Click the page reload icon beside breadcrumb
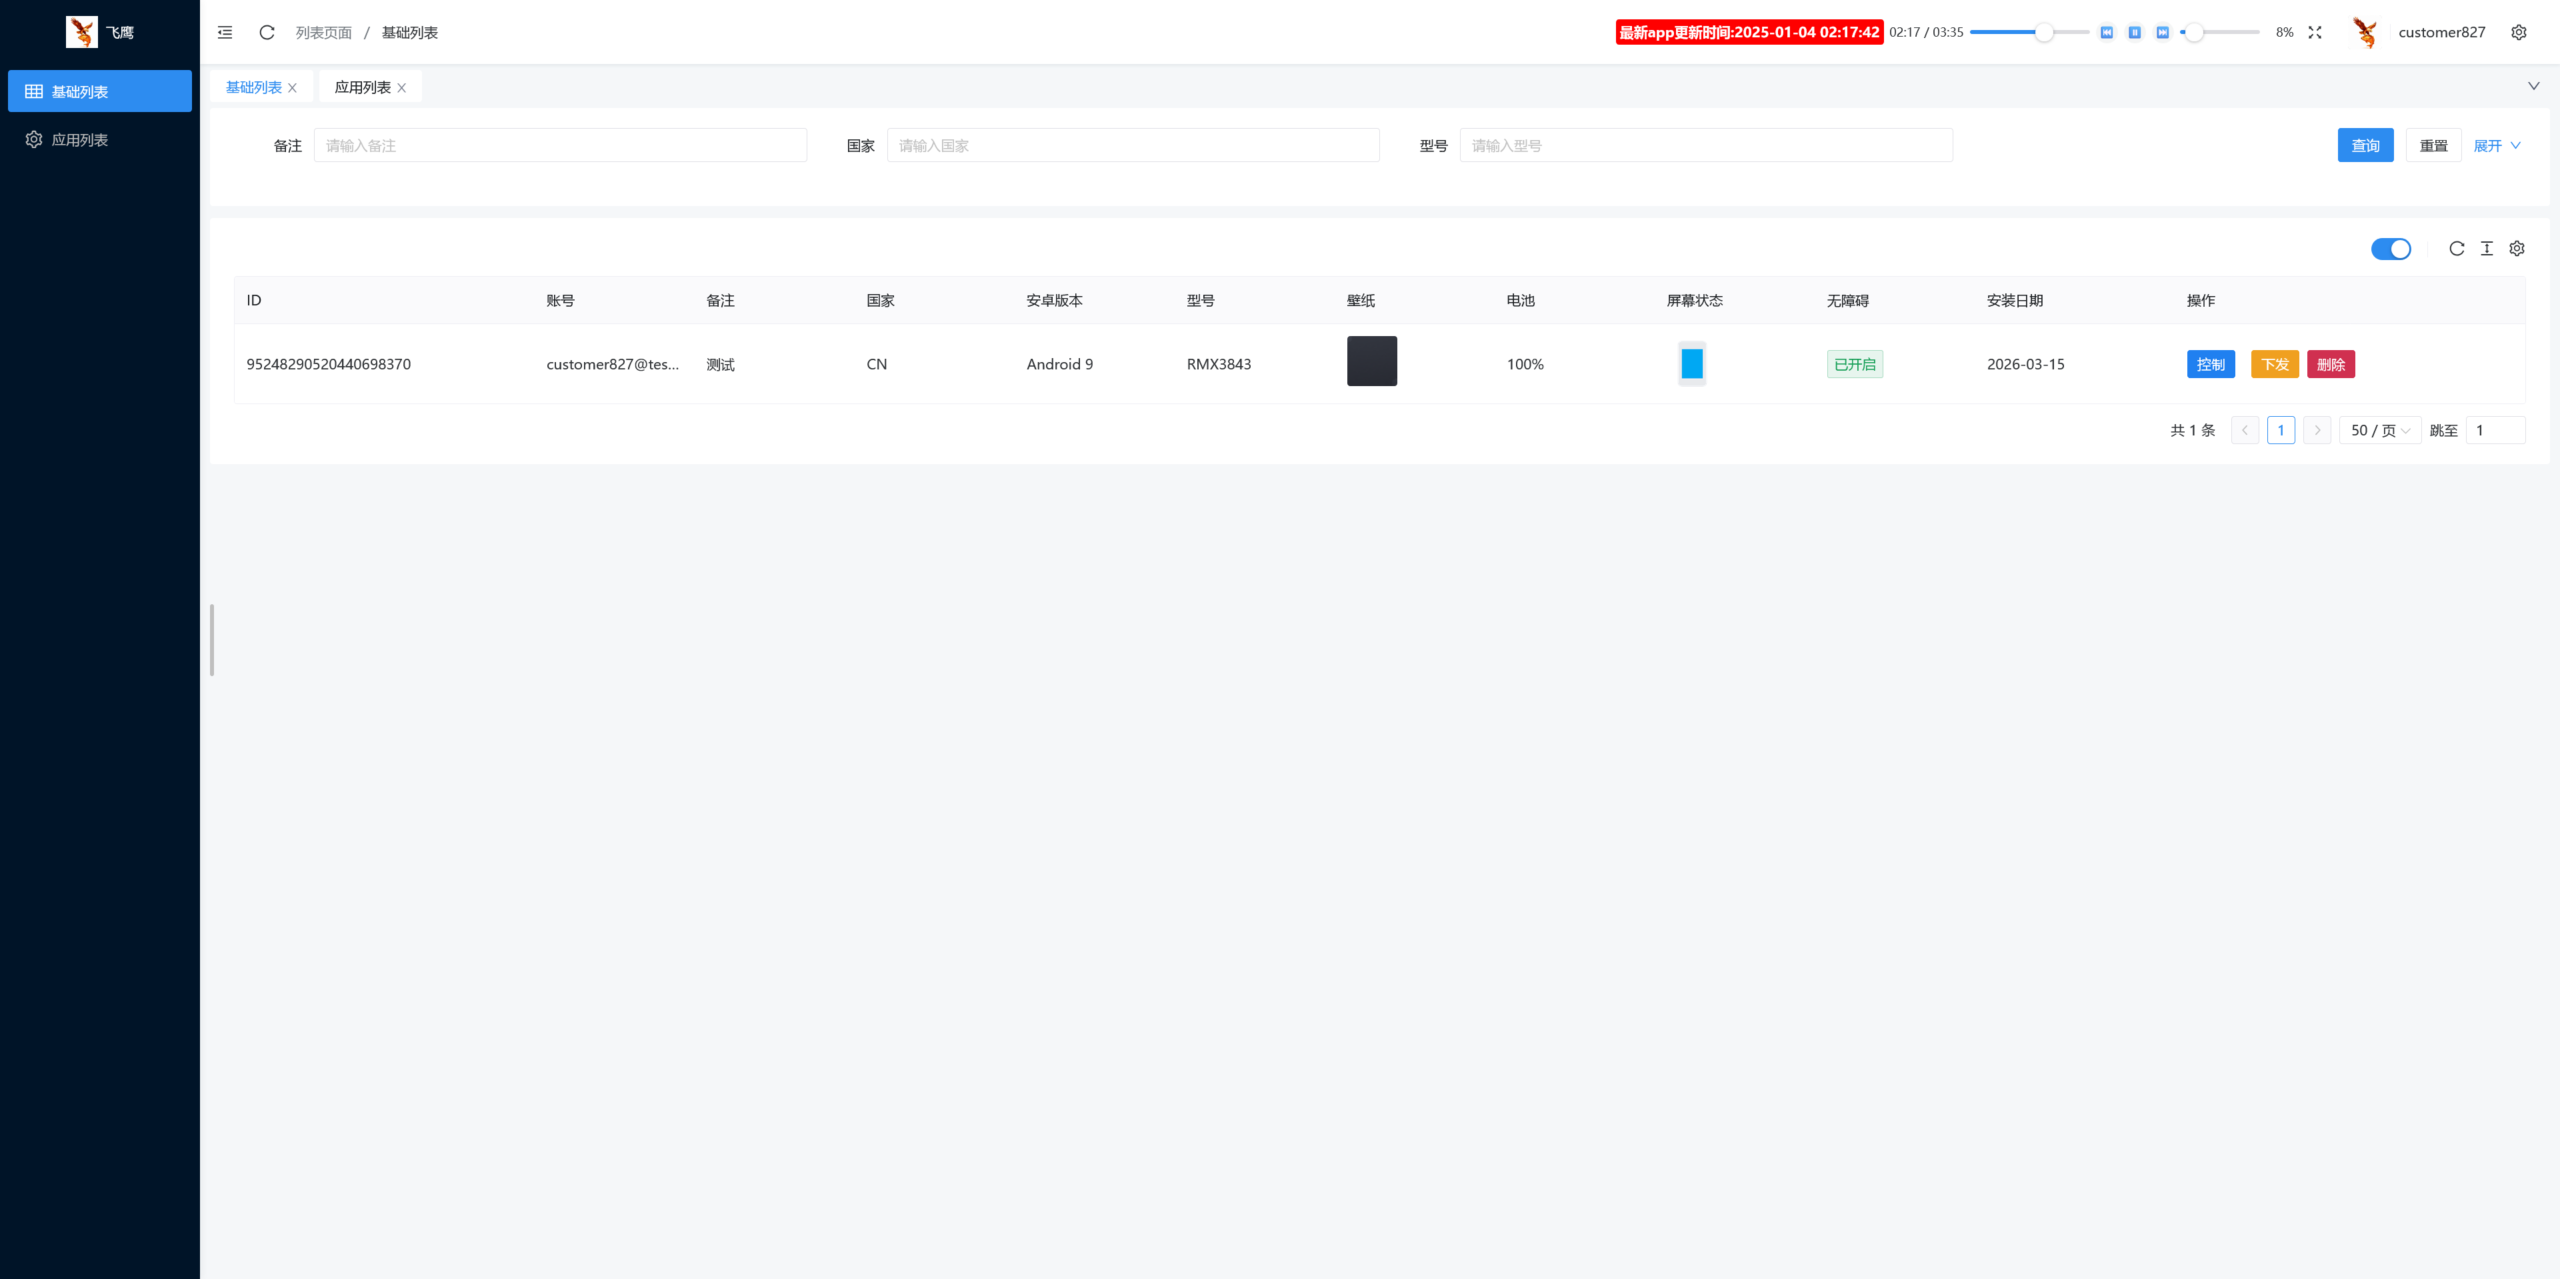The image size is (2560, 1279). 267,32
